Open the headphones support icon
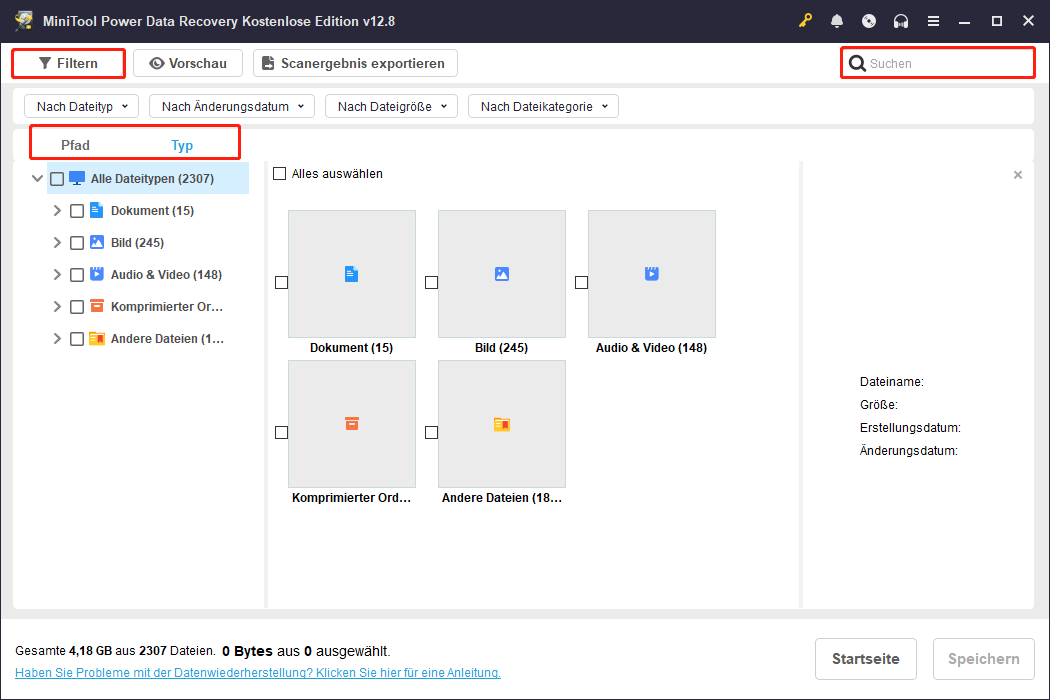 tap(901, 21)
